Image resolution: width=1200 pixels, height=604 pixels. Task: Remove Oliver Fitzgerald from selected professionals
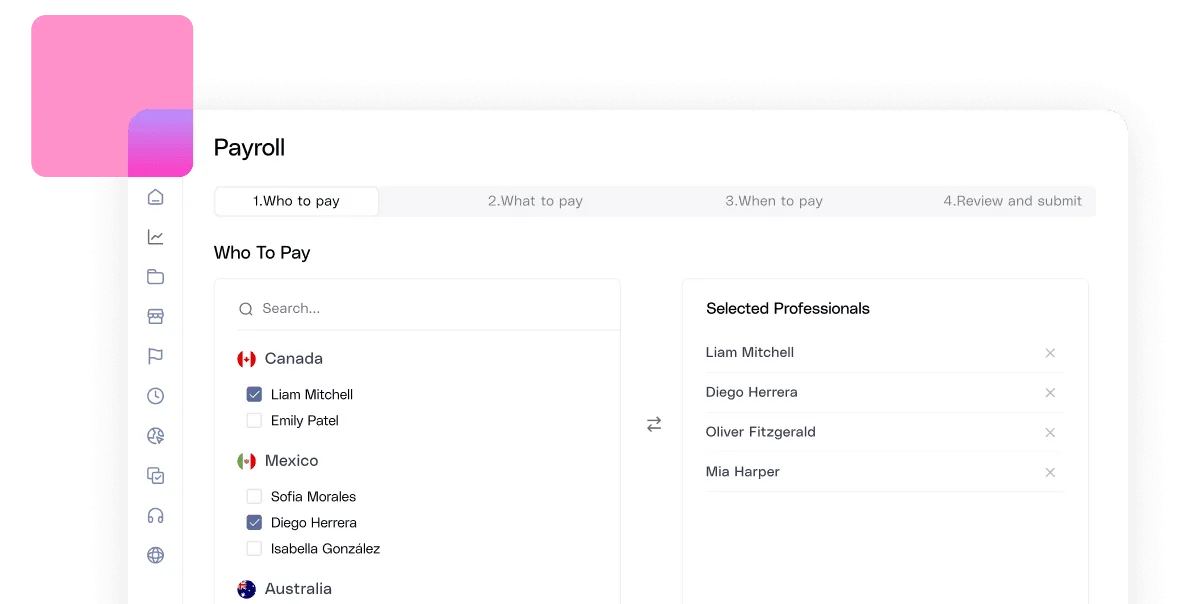click(x=1050, y=433)
